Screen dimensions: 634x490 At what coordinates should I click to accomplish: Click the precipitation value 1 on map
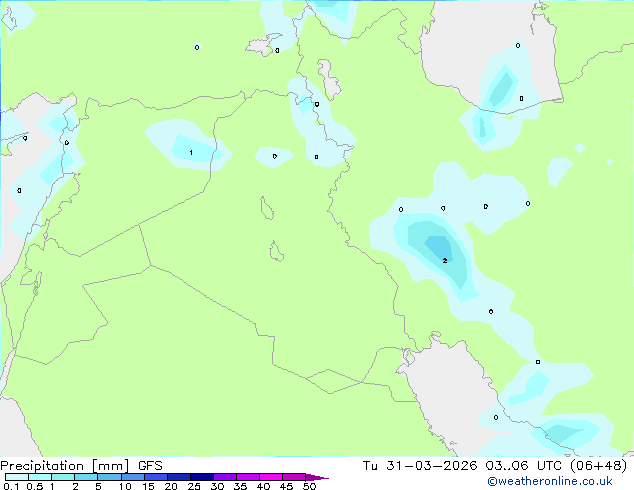click(x=191, y=152)
